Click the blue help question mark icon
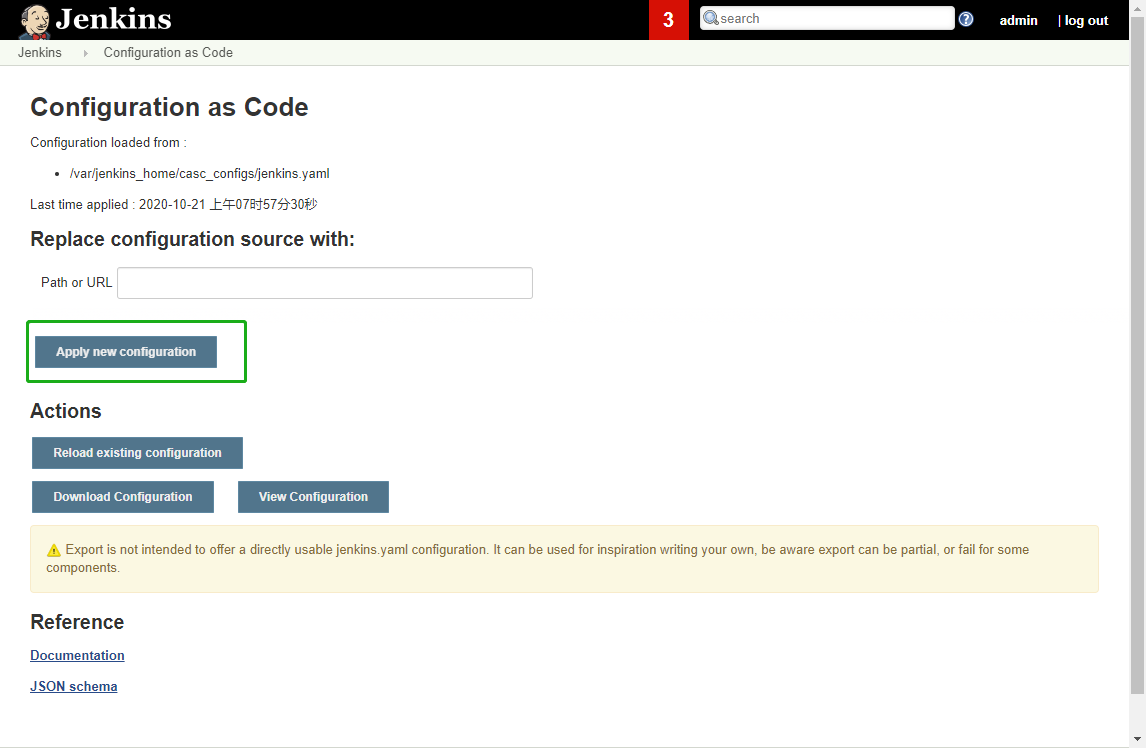 point(965,18)
